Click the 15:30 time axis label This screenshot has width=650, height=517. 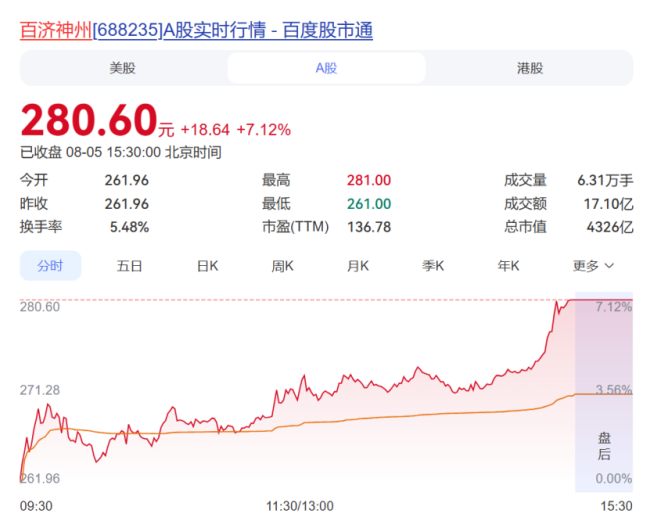tap(616, 506)
